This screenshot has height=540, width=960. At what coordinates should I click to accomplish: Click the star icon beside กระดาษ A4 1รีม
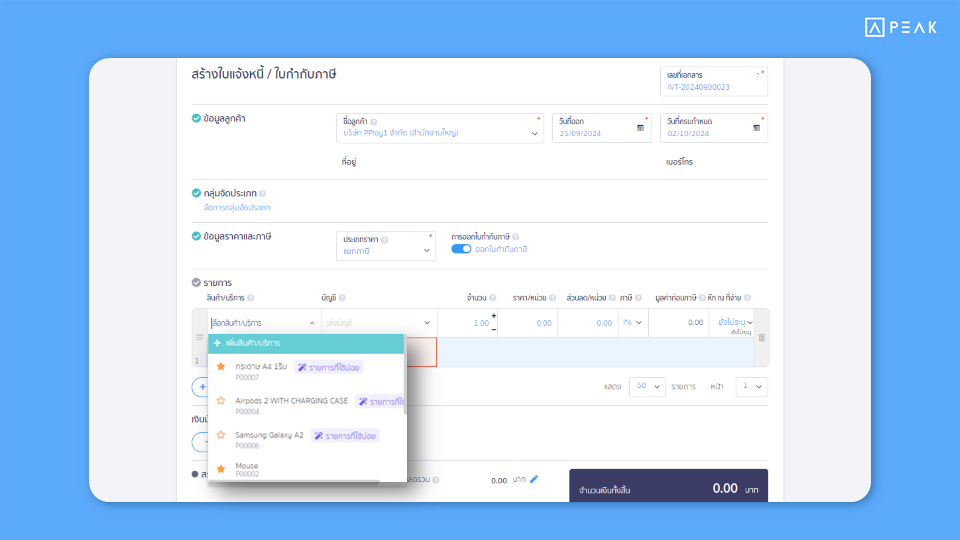(x=221, y=367)
